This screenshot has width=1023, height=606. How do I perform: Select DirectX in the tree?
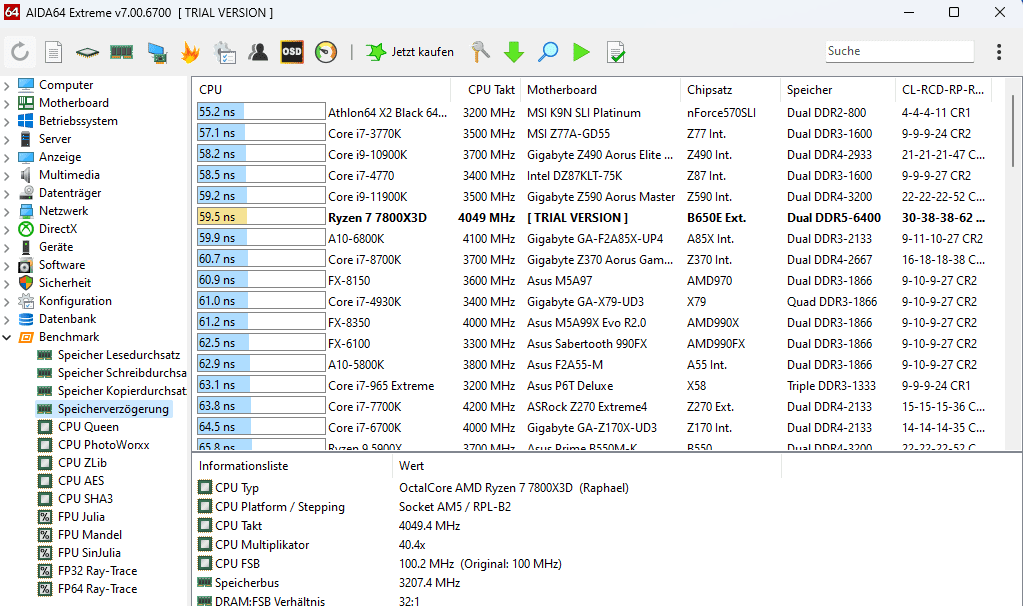pyautogui.click(x=57, y=229)
